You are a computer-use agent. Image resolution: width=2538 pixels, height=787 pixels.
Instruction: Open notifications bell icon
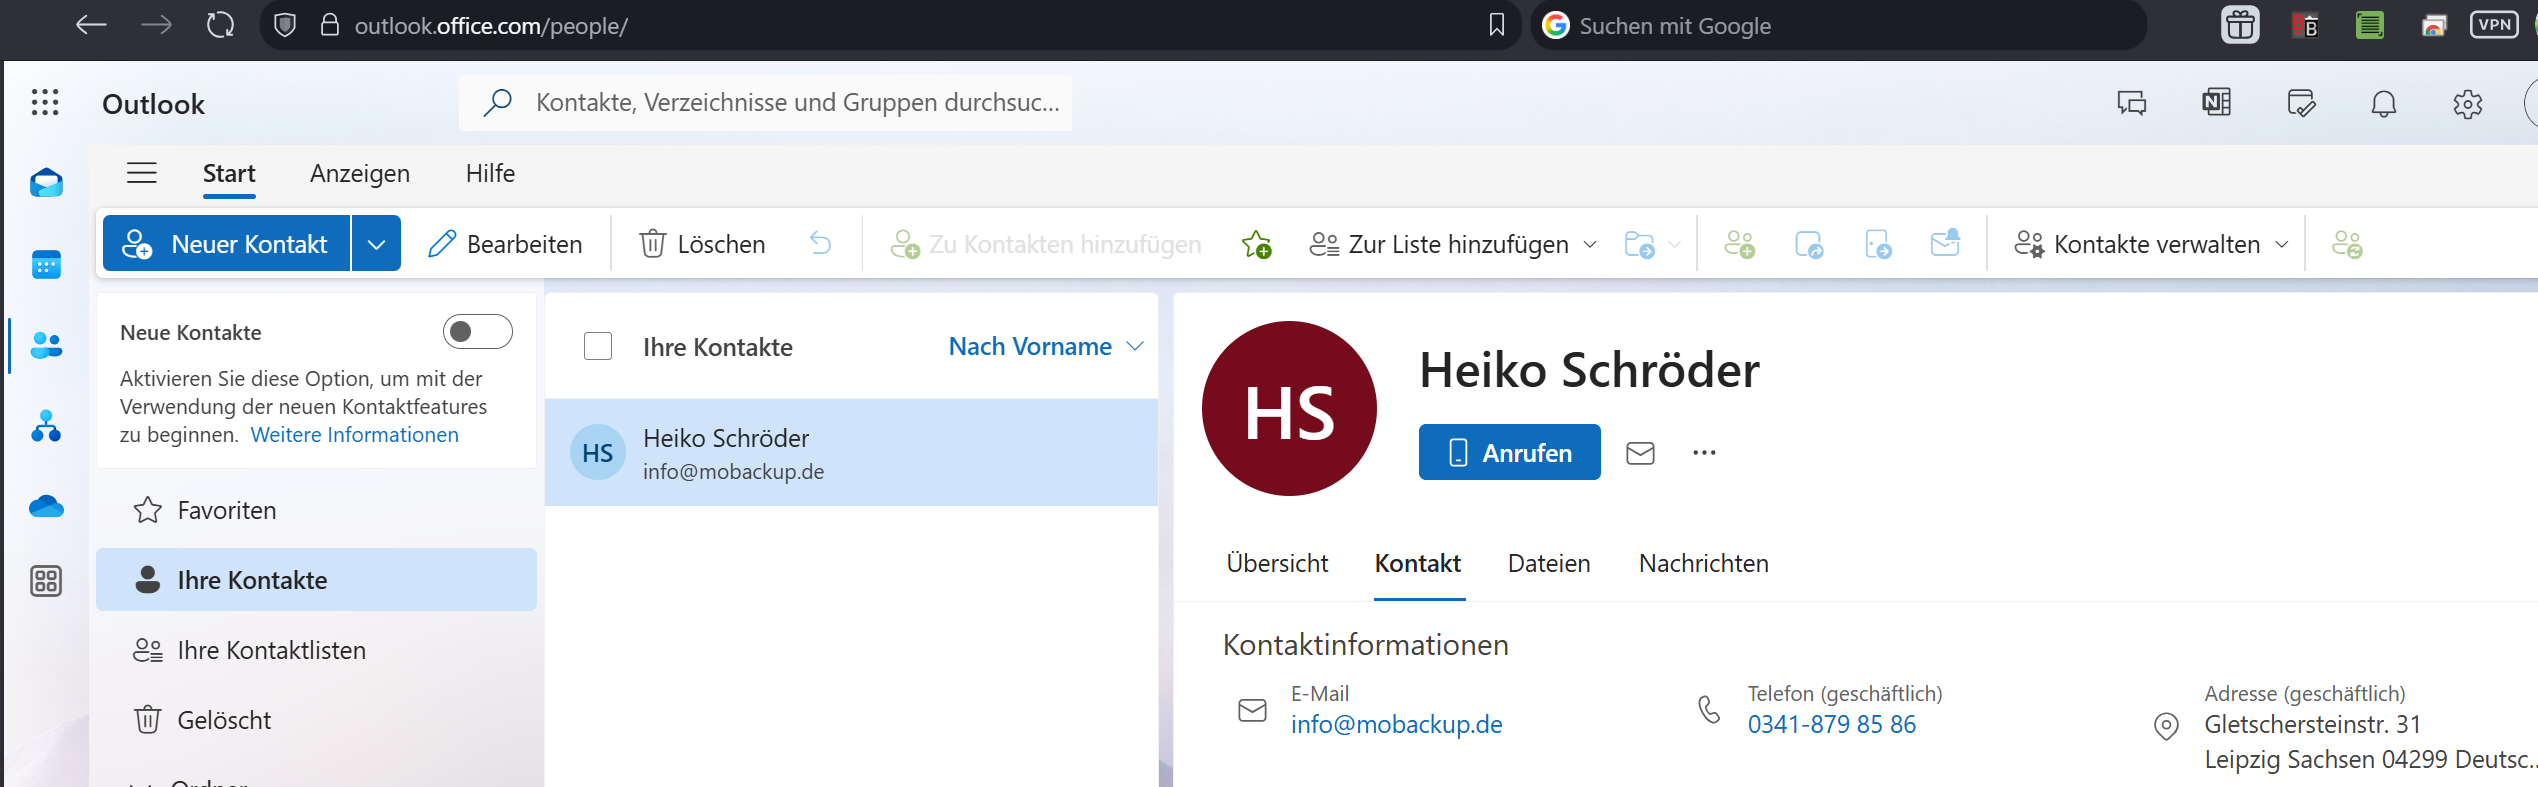[2384, 104]
